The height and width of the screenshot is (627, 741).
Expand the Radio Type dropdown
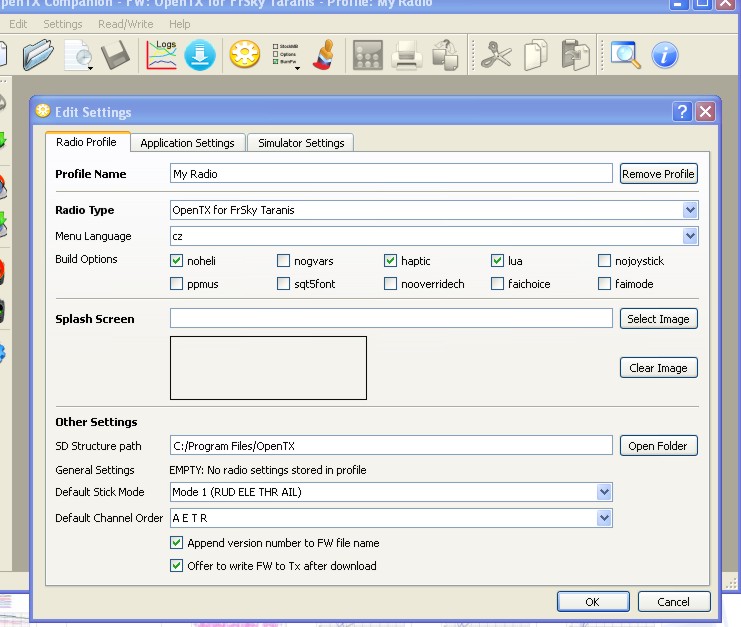coord(690,210)
